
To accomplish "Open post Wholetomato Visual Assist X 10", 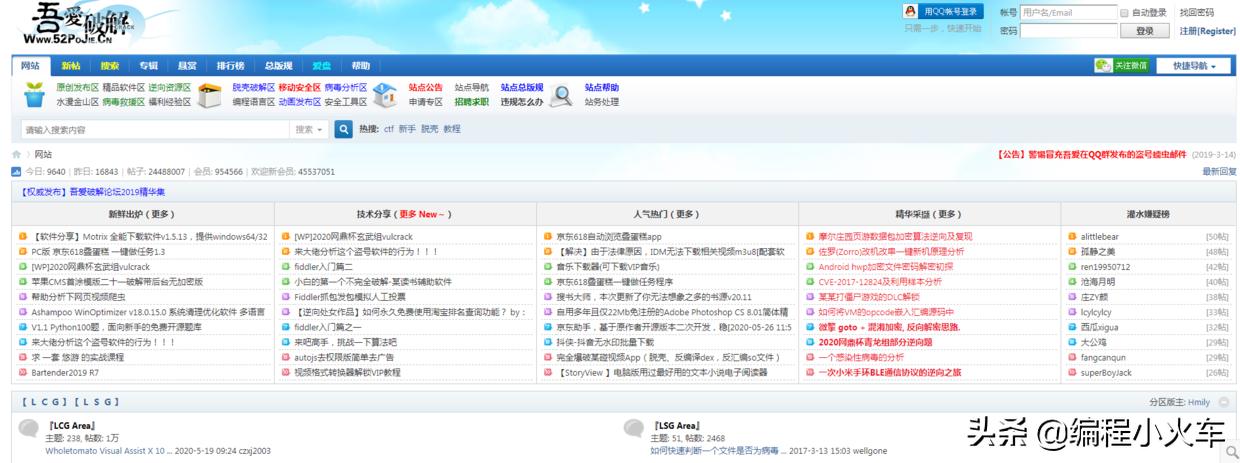I will pos(107,451).
